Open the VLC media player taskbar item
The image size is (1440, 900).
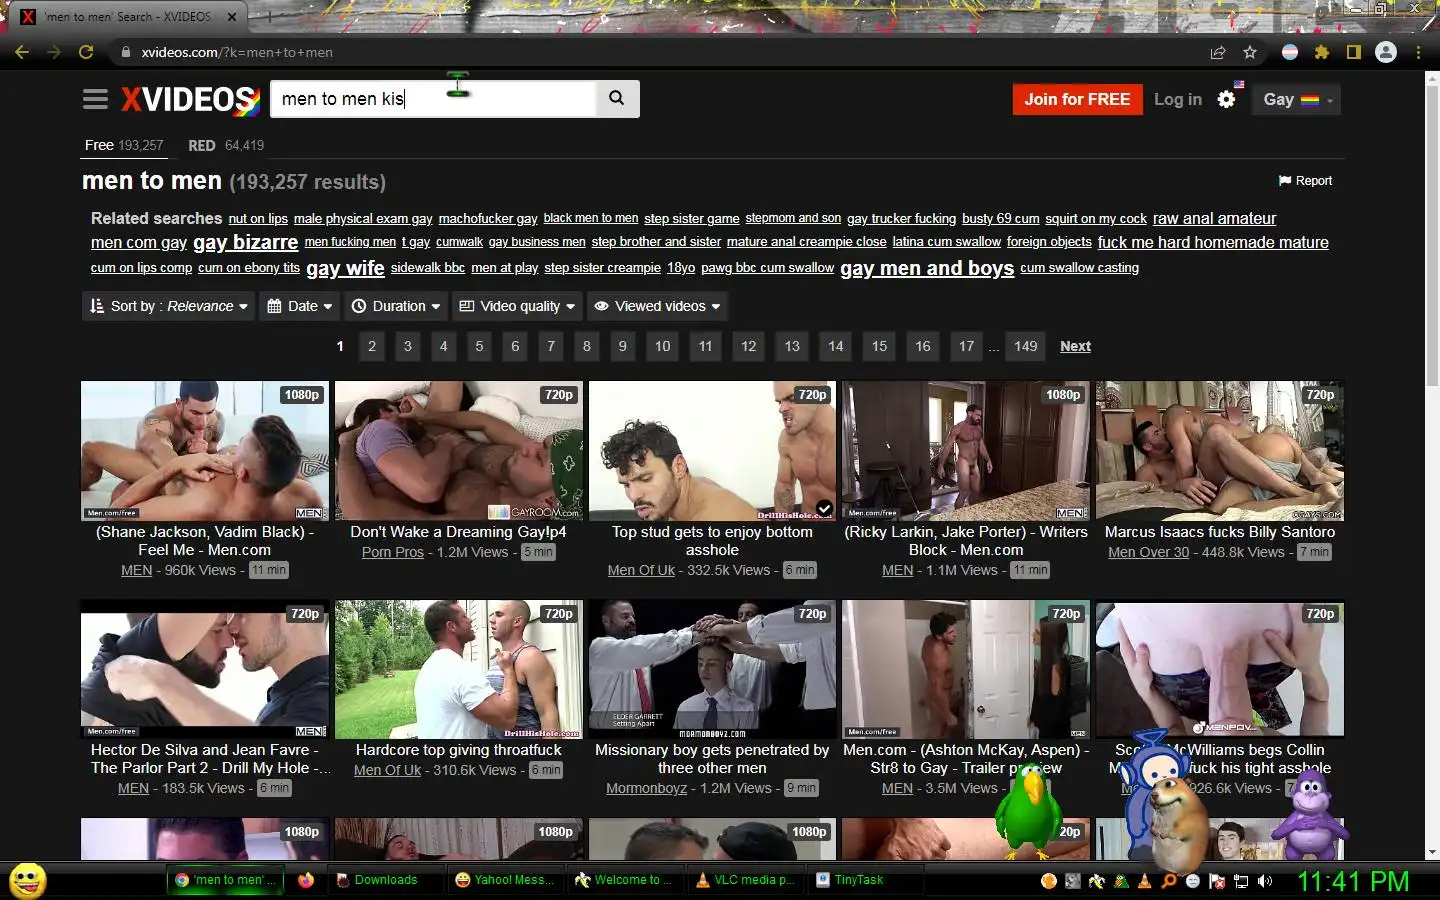[x=746, y=880]
